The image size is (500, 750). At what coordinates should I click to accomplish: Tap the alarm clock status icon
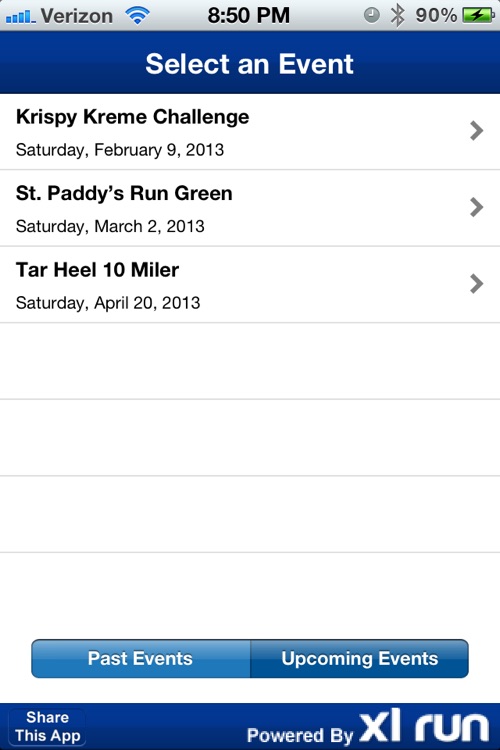[x=372, y=15]
